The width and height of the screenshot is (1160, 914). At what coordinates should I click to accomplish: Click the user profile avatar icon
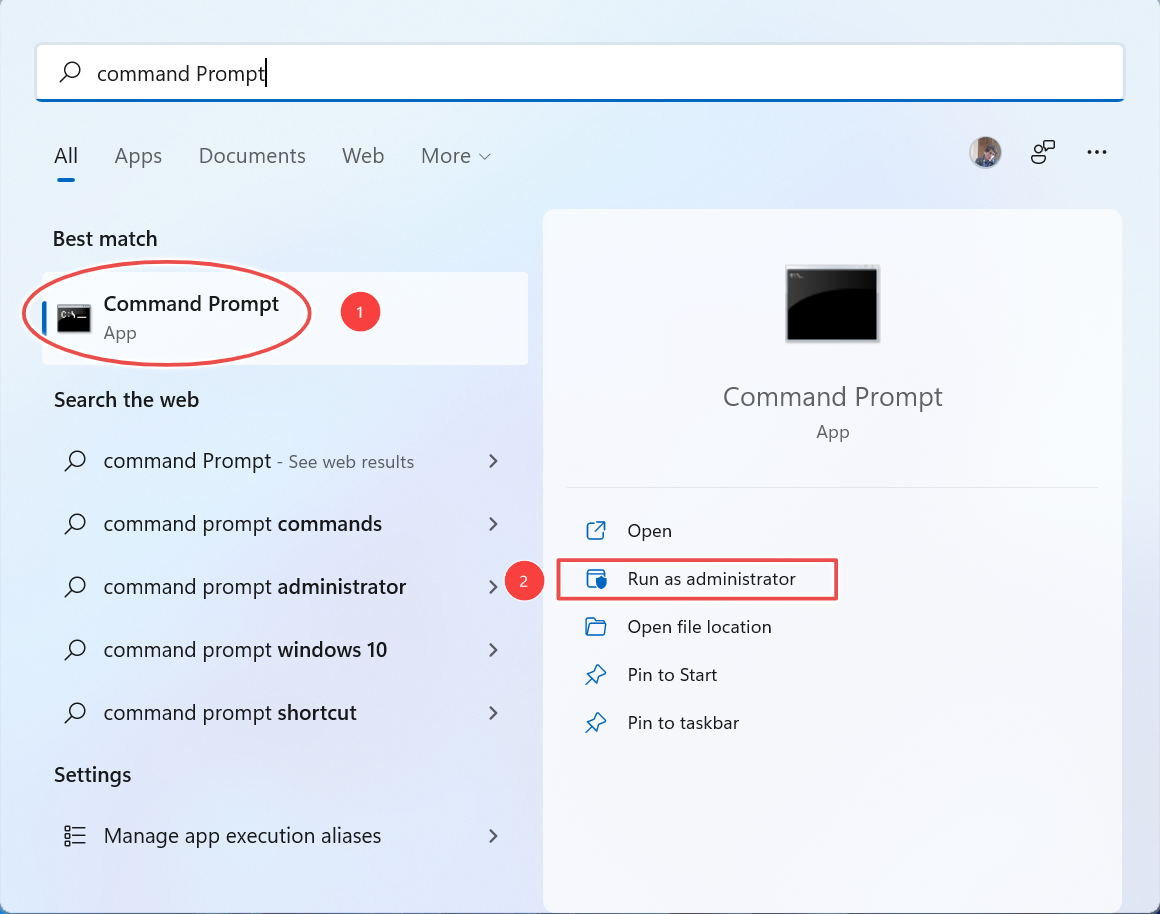tap(985, 153)
